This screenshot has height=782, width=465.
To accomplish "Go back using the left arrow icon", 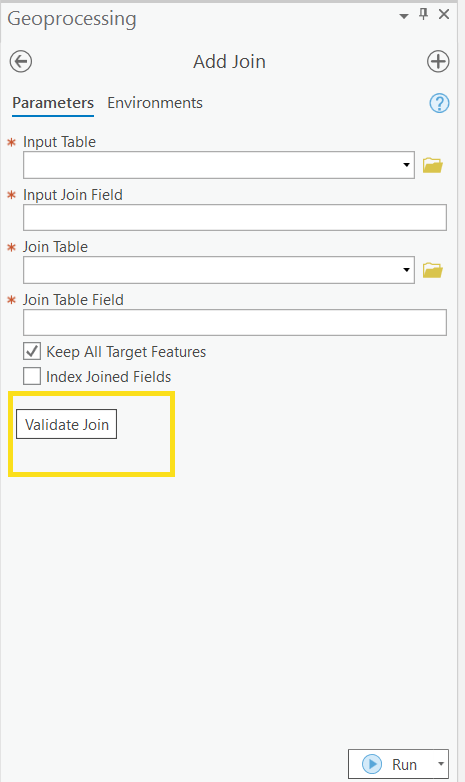I will [x=21, y=62].
